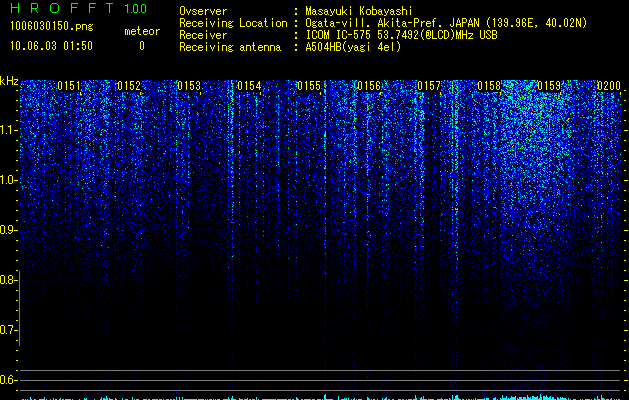Click the 0156 time marker

(369, 86)
